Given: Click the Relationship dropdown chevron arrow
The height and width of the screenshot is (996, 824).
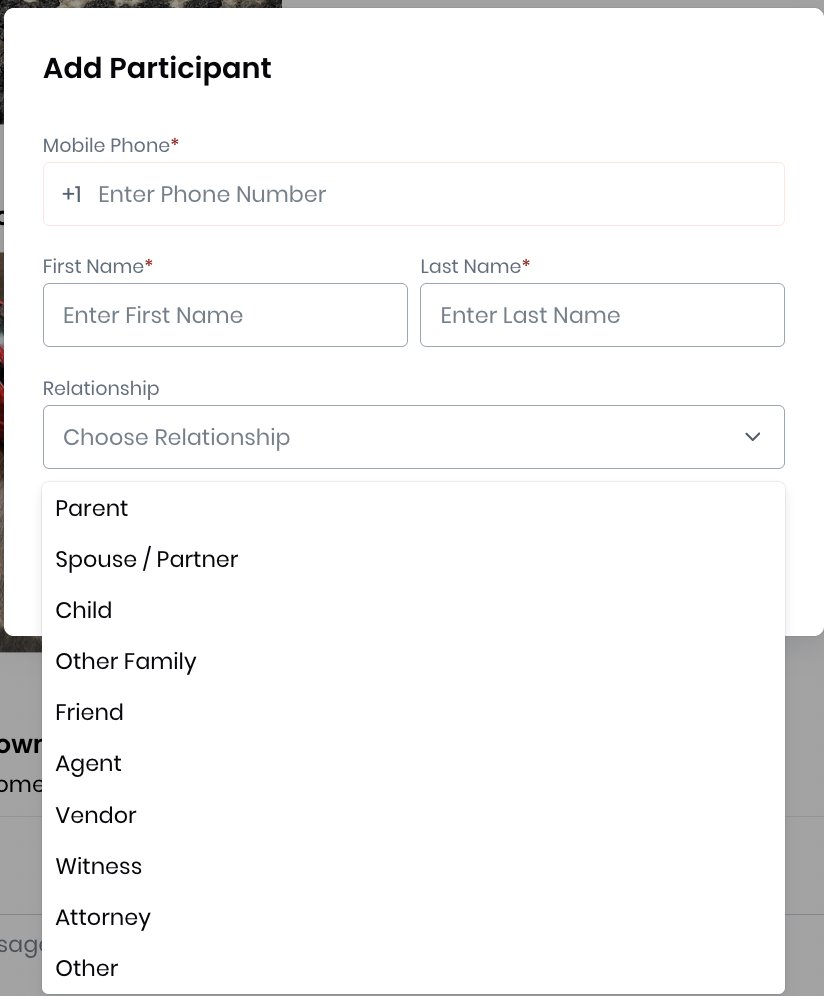Looking at the screenshot, I should click(752, 437).
